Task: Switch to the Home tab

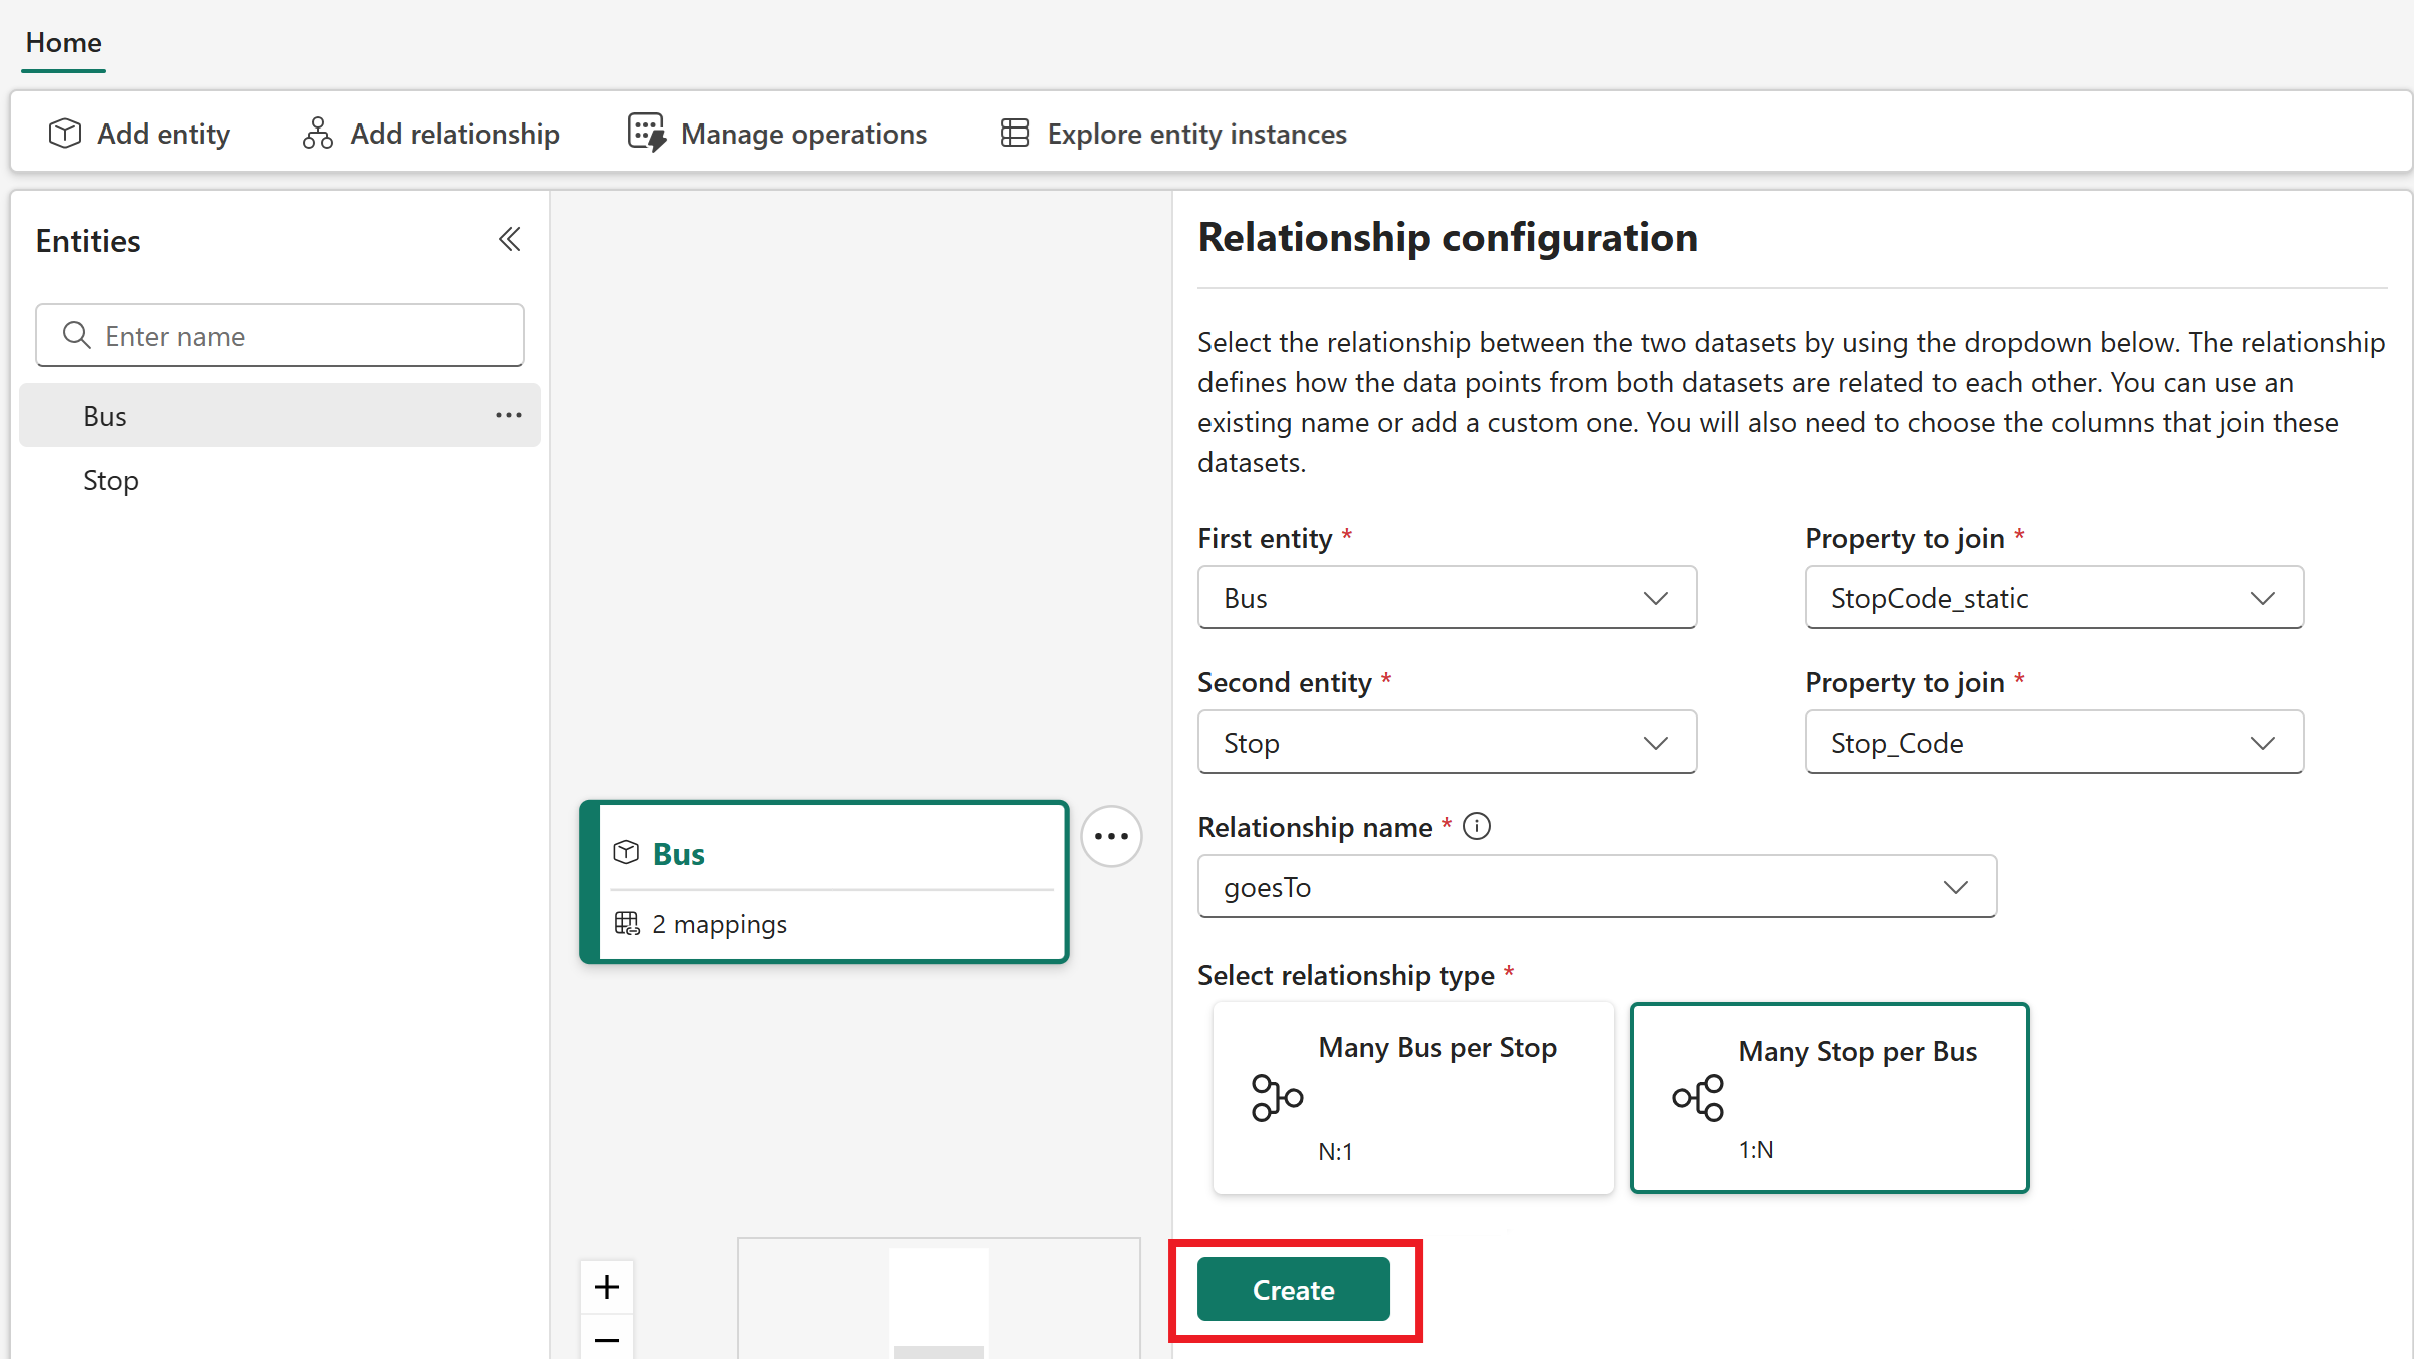Action: click(x=63, y=42)
